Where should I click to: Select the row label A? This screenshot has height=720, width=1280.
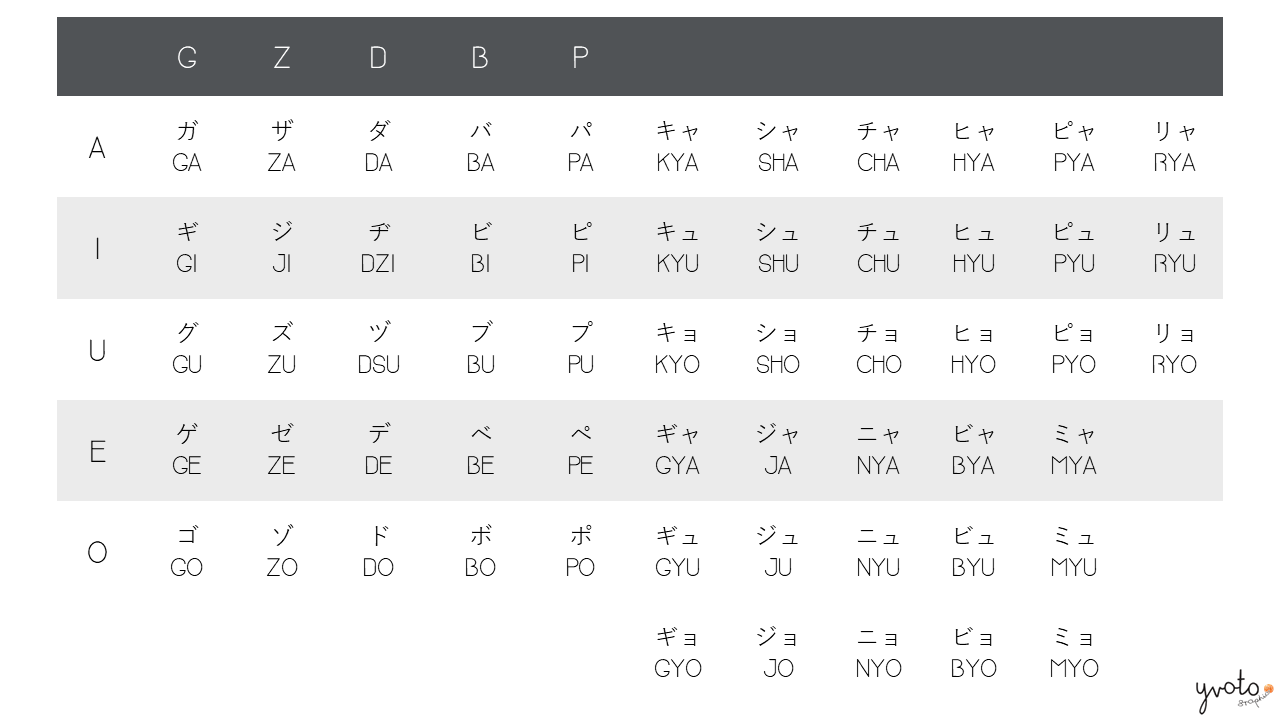[97, 148]
